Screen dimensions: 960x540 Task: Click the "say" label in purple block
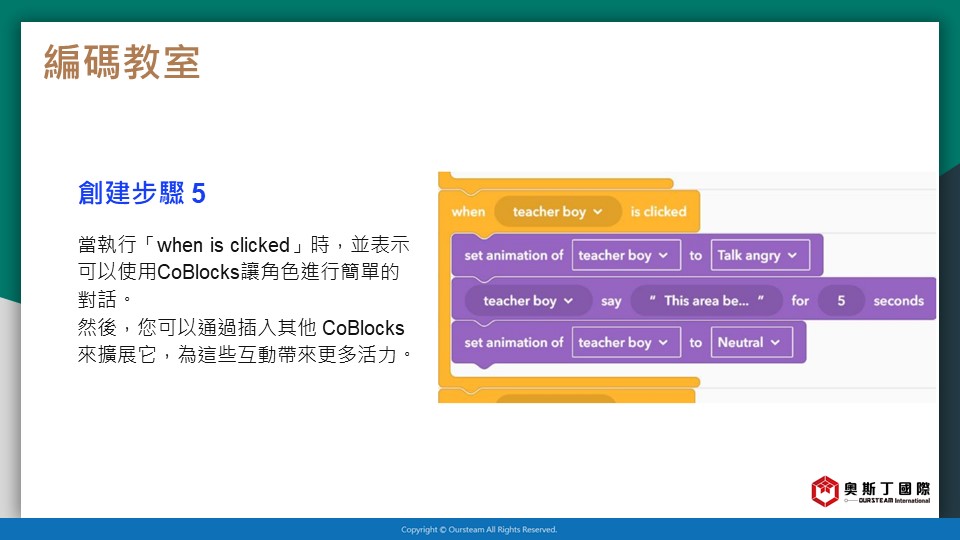[x=611, y=301]
